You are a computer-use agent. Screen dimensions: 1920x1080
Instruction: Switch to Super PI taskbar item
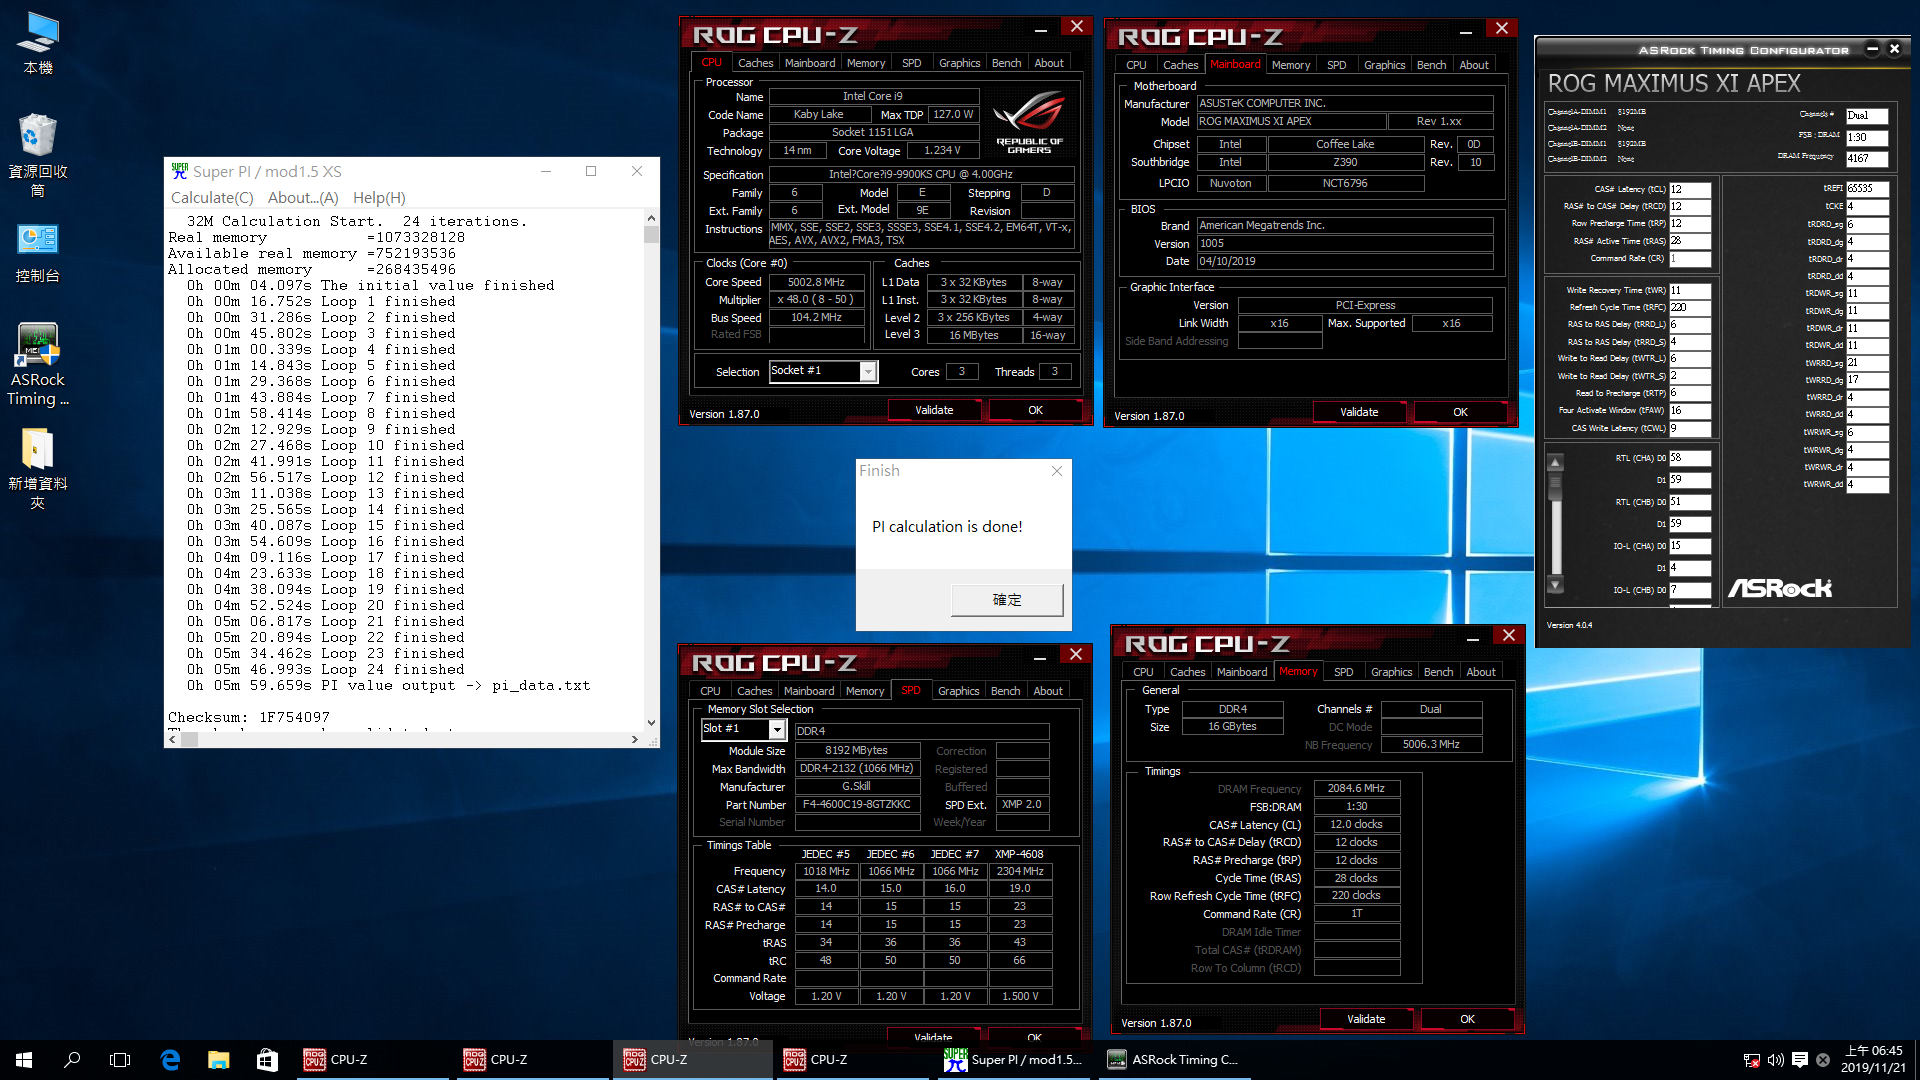[x=1013, y=1060]
